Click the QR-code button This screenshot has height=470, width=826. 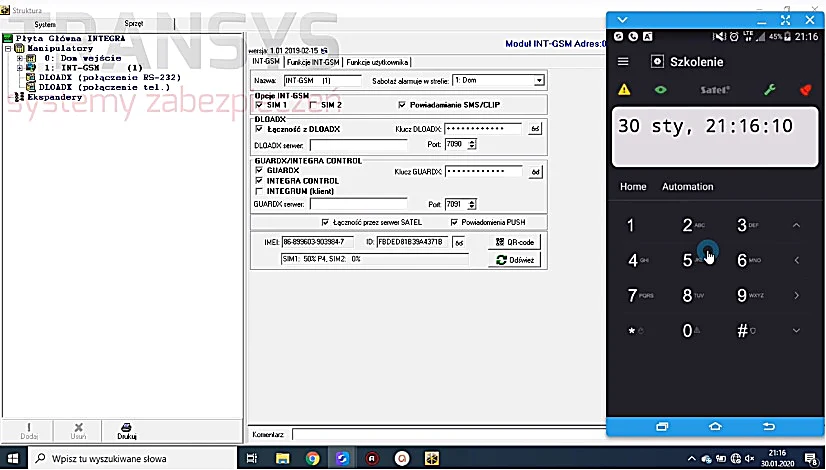[x=515, y=242]
